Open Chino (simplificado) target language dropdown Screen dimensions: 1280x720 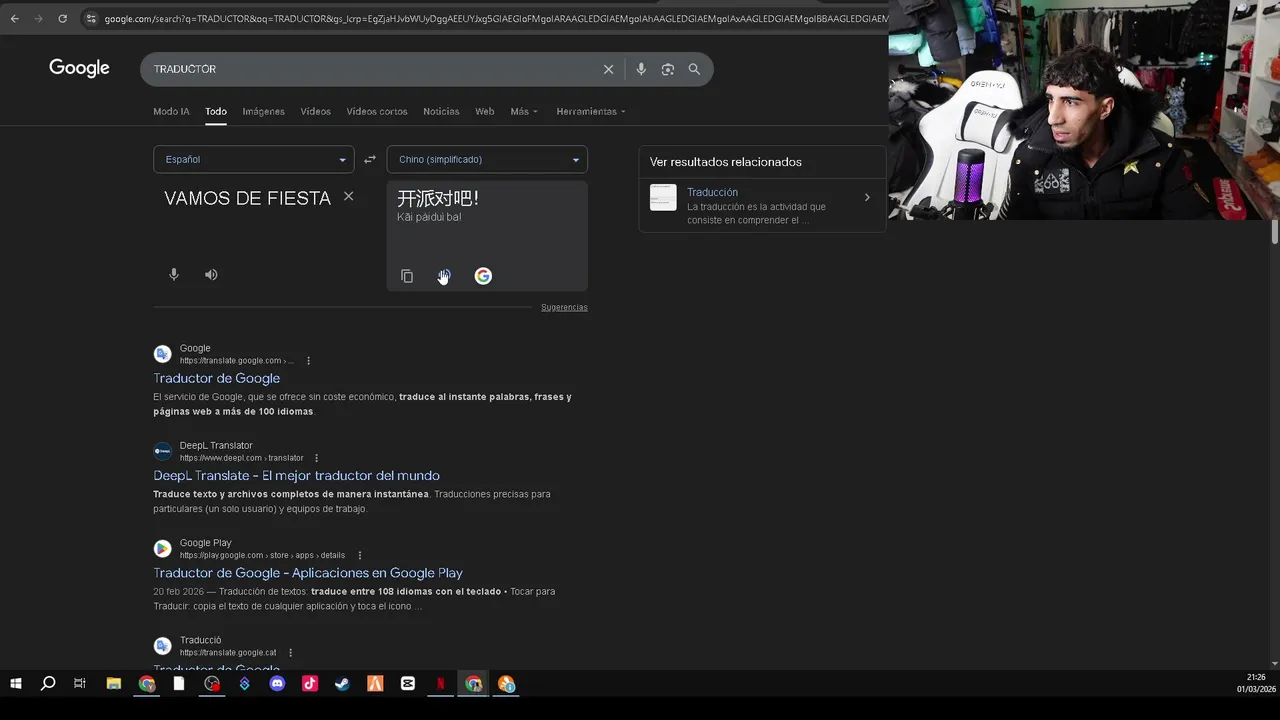tap(487, 160)
